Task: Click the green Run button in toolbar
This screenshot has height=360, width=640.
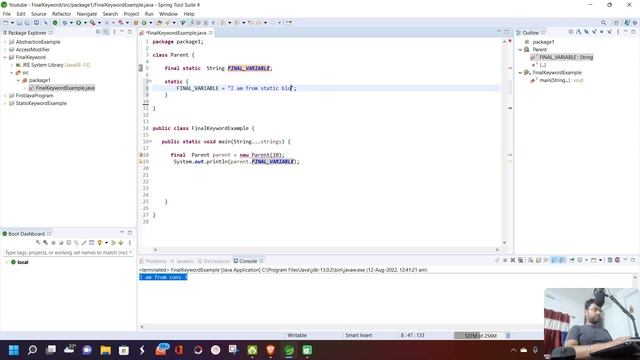Action: pyautogui.click(x=78, y=23)
